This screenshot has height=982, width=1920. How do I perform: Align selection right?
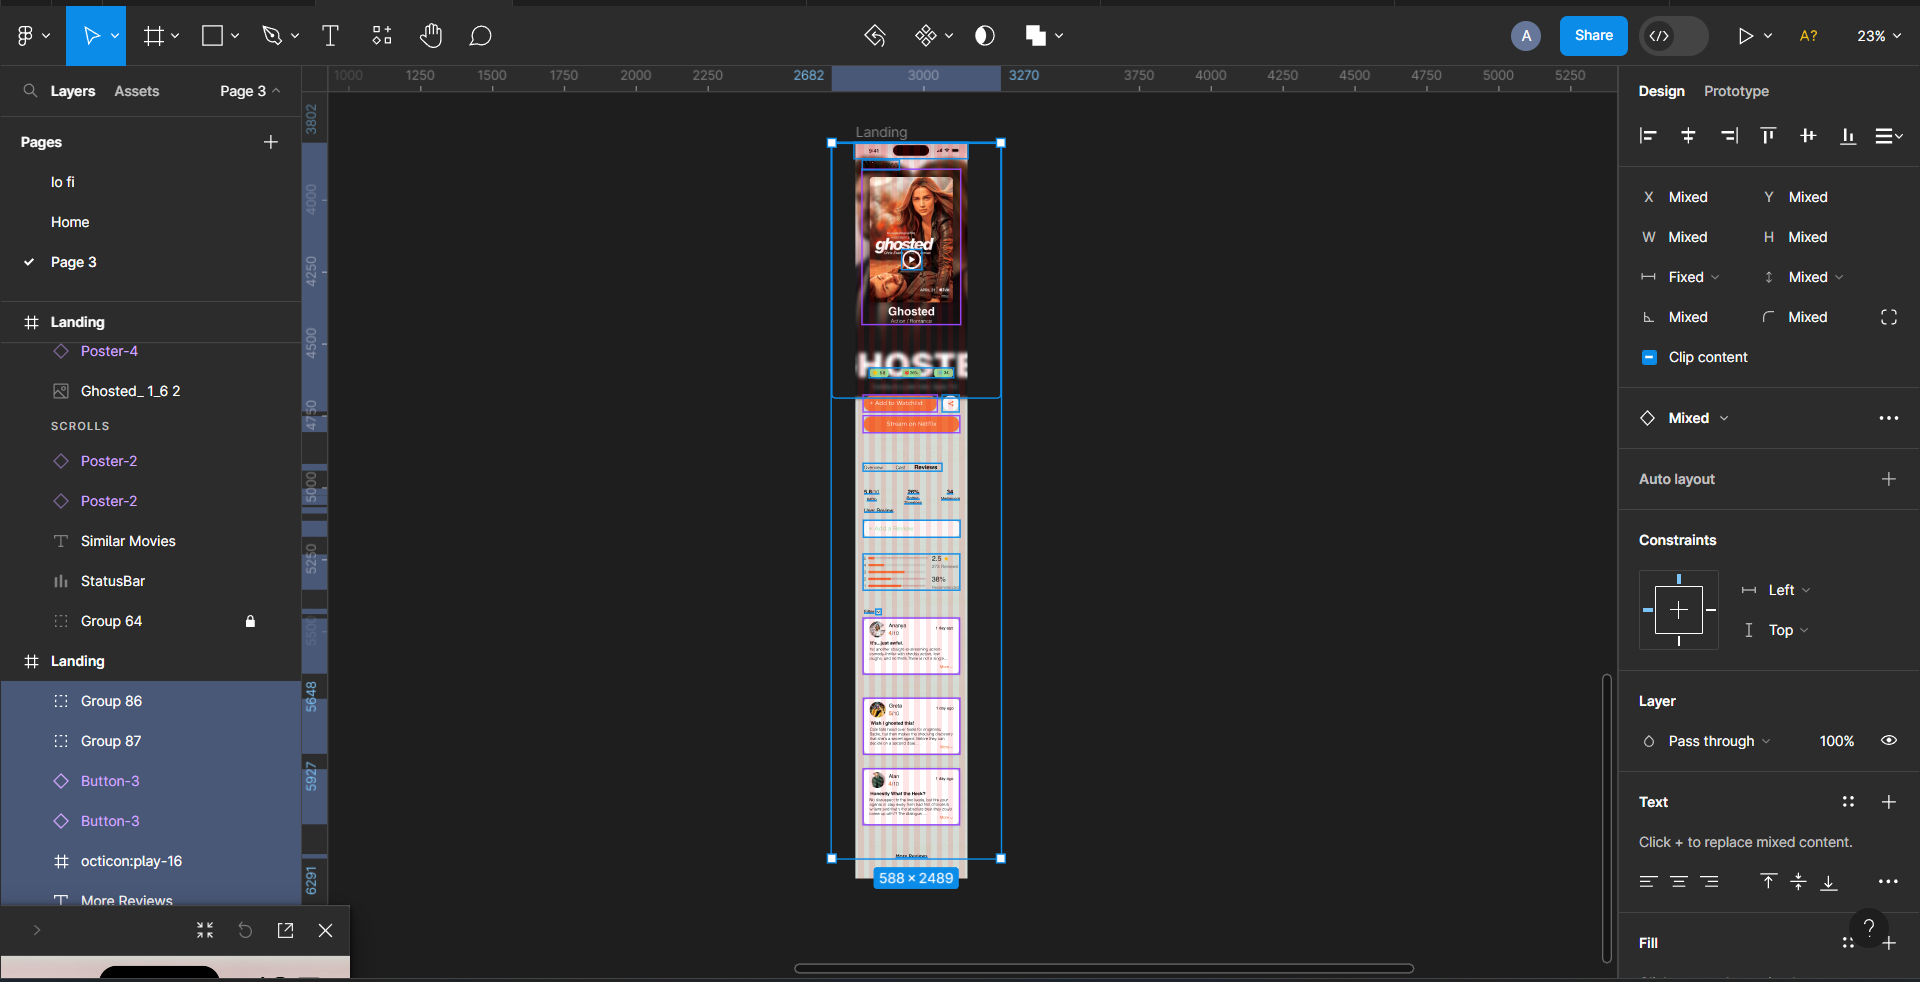tap(1729, 136)
